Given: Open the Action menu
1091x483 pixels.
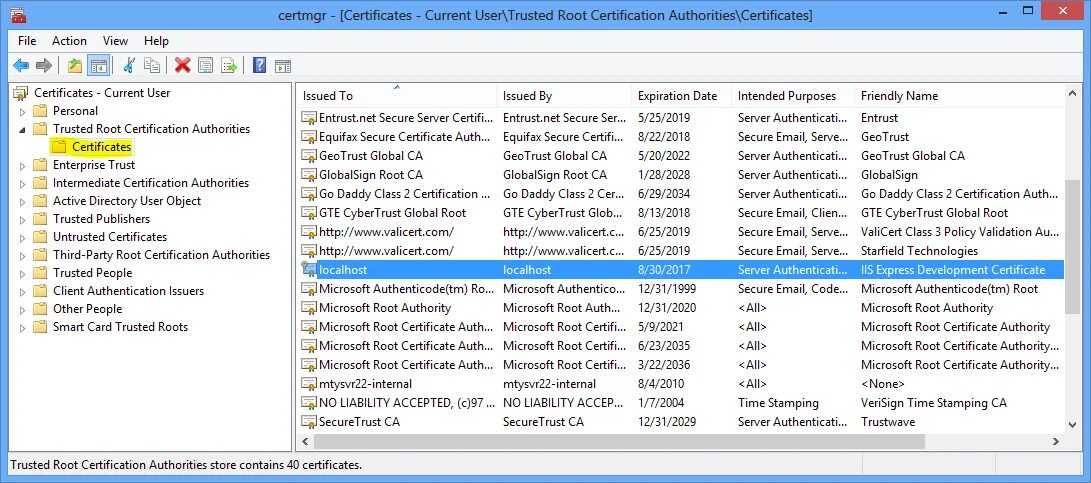Looking at the screenshot, I should [x=70, y=41].
